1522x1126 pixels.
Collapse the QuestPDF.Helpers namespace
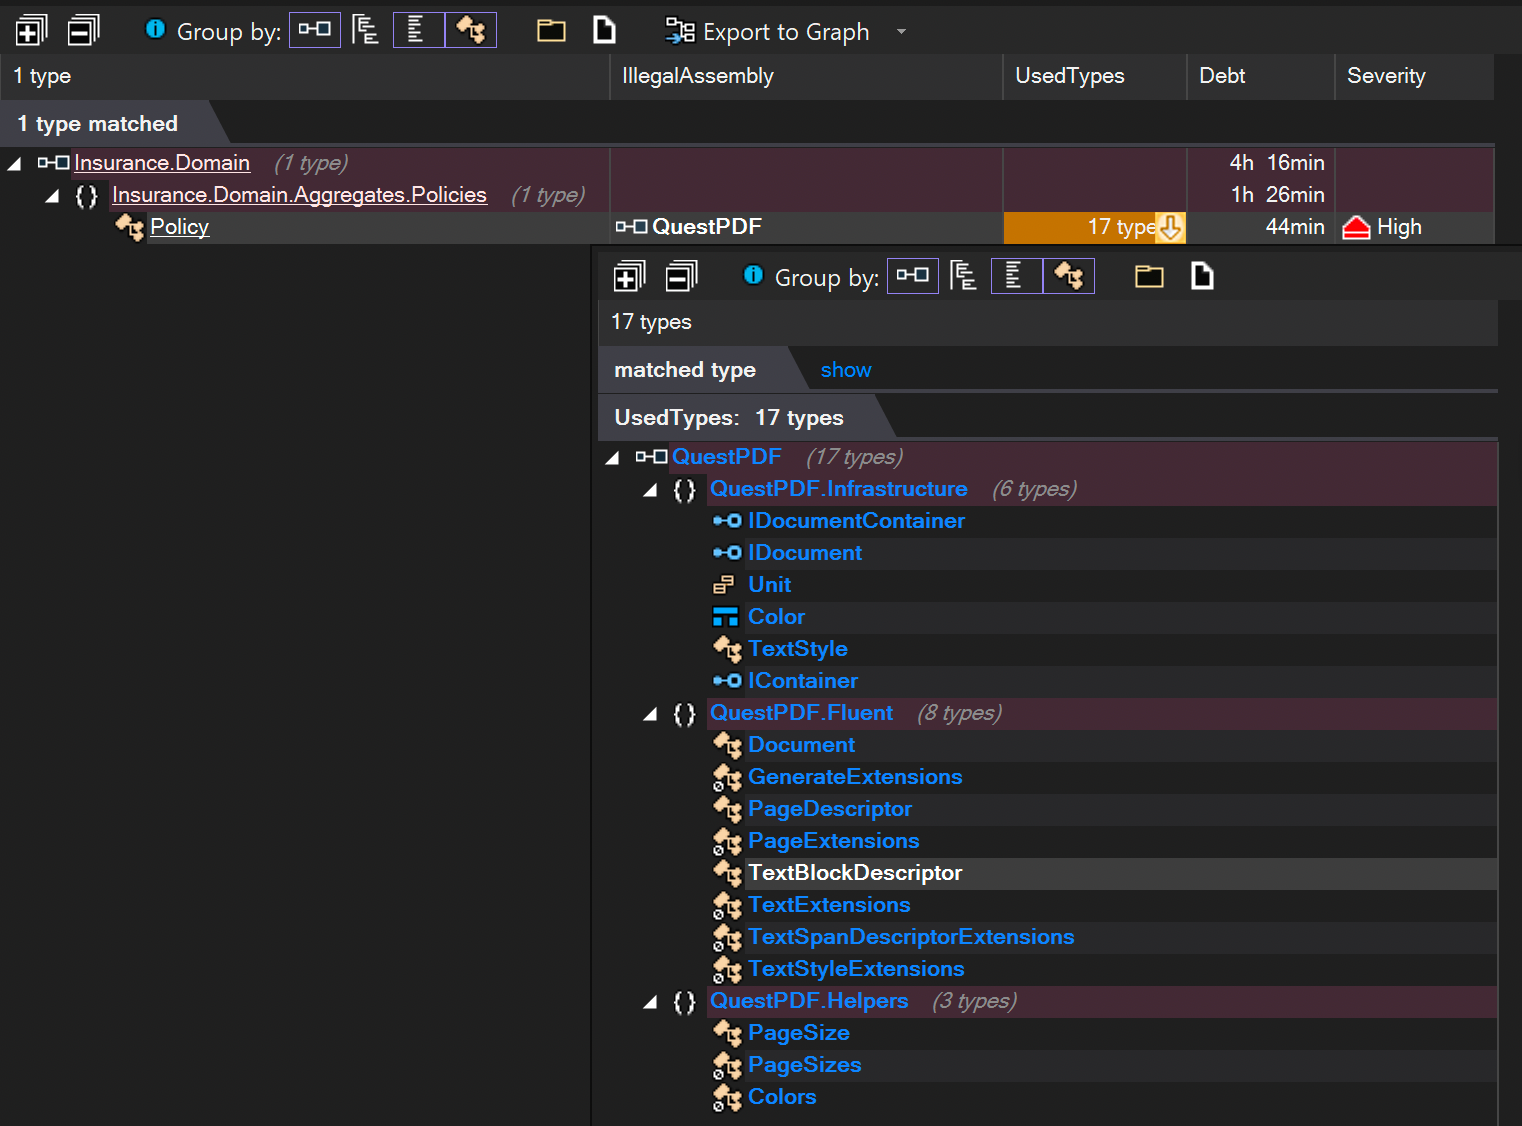(x=650, y=1001)
